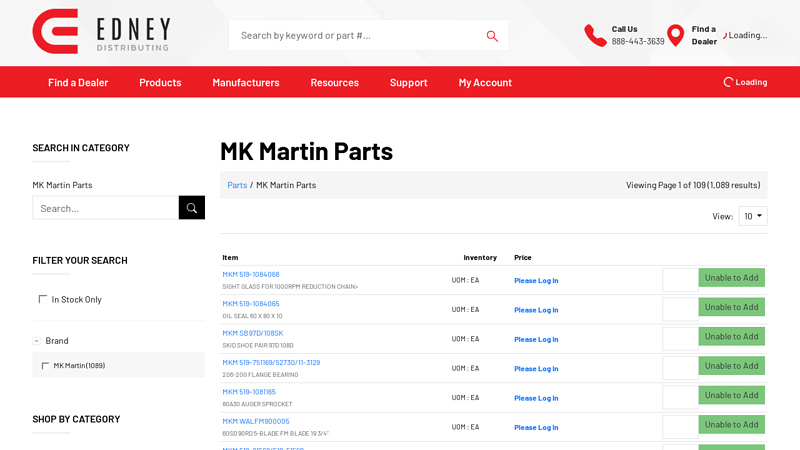The image size is (800, 450).
Task: Open item MKM SB97D/108SK
Action: [253, 333]
